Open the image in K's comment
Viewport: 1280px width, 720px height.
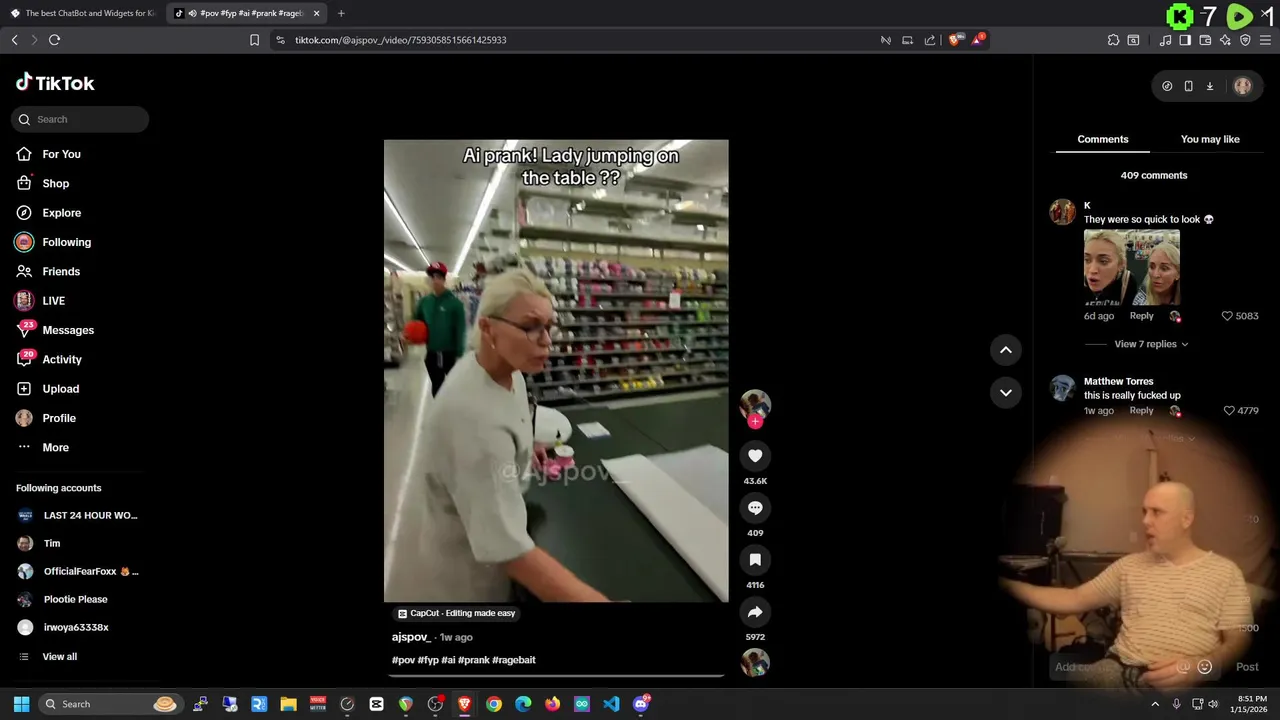click(1132, 267)
